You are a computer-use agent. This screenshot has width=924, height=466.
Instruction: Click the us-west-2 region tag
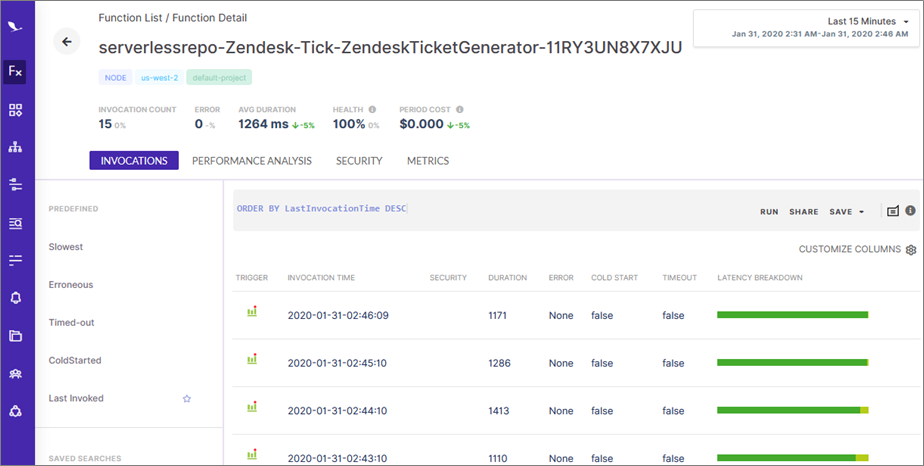[x=159, y=78]
